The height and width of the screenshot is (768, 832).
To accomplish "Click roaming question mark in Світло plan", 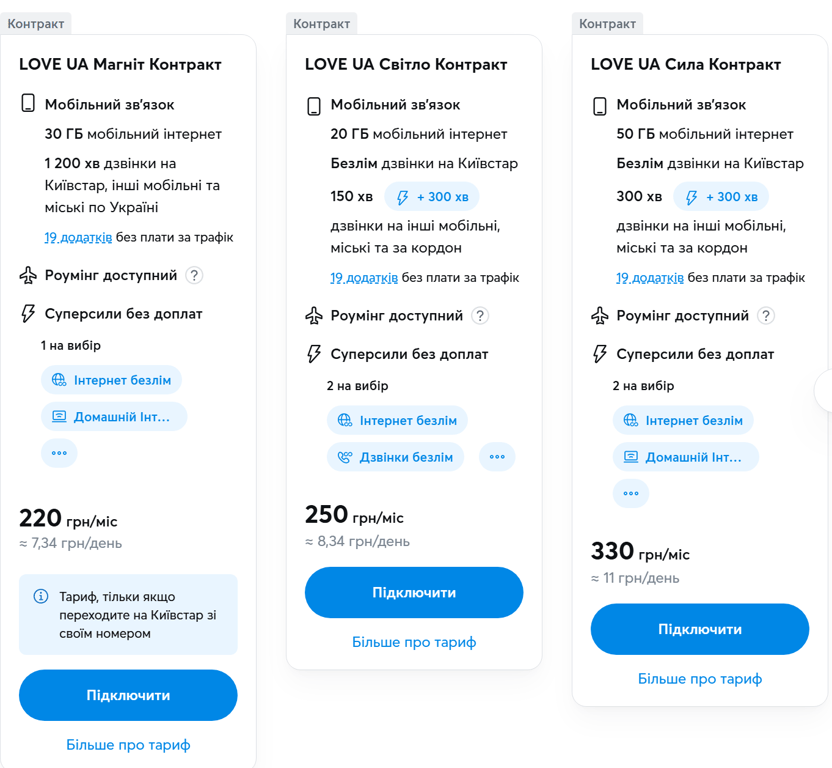I will coord(480,316).
